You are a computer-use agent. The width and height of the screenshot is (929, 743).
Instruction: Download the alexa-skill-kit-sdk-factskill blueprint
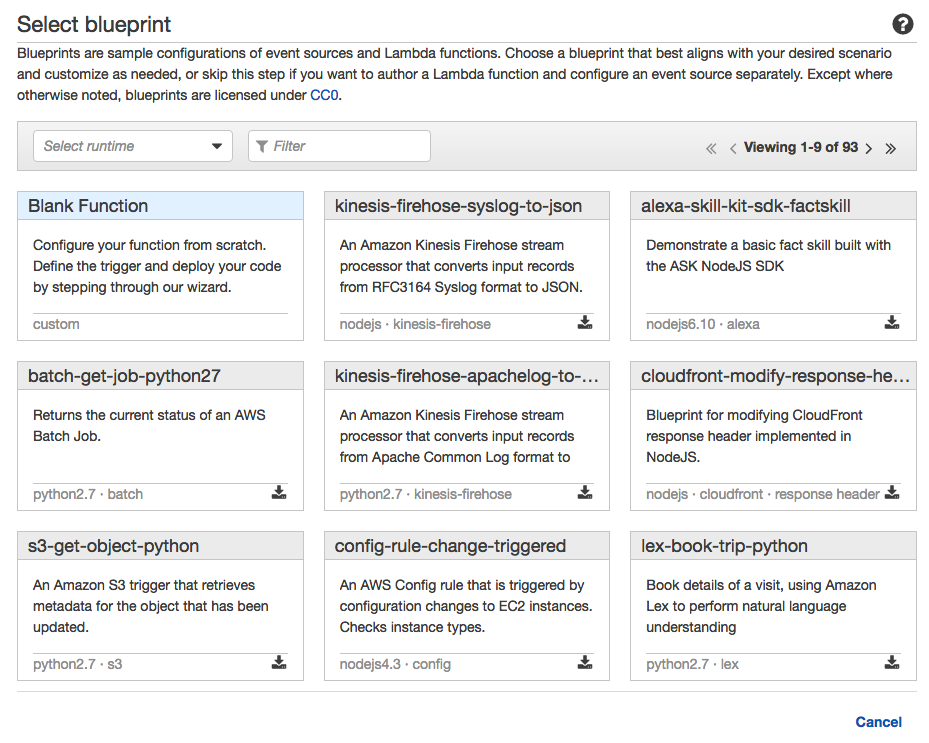point(892,322)
